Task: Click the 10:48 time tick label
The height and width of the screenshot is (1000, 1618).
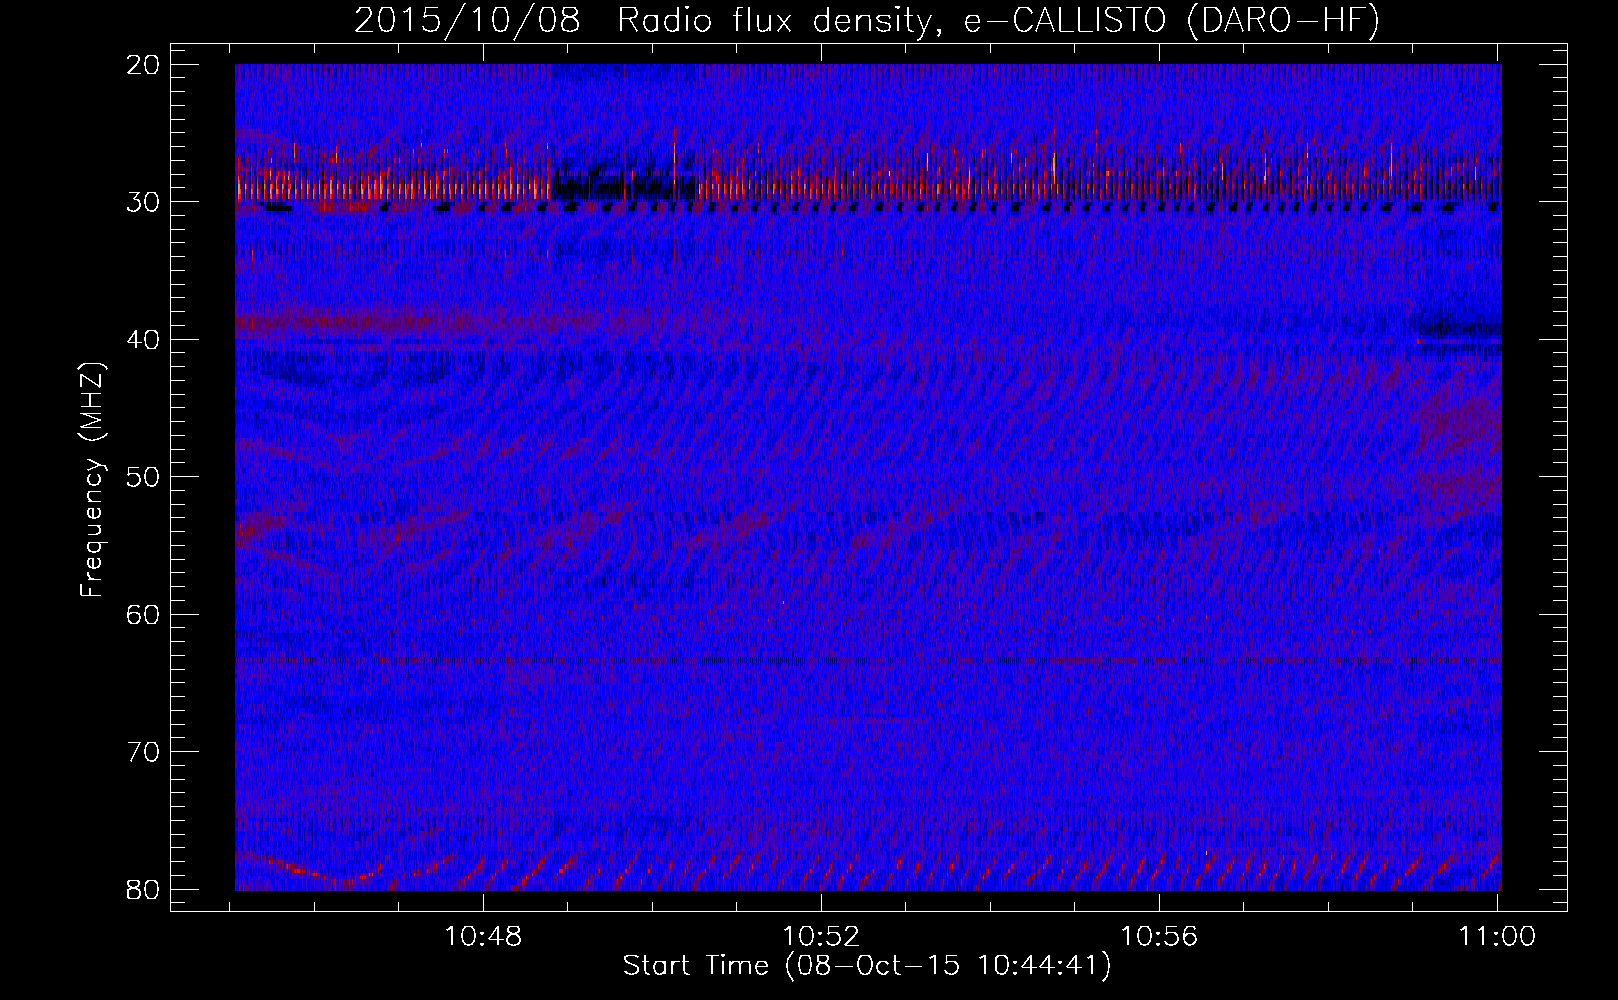Action: tap(483, 937)
